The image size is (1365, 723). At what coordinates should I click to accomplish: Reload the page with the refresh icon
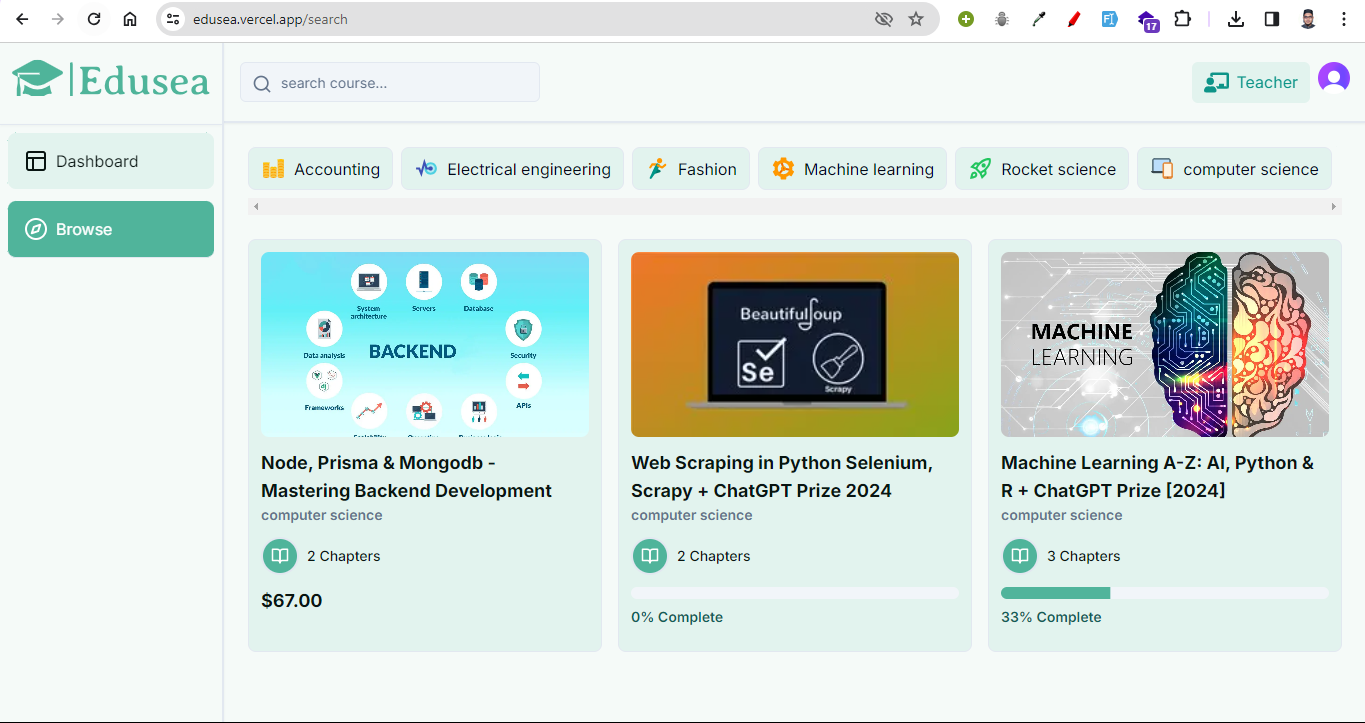click(94, 19)
